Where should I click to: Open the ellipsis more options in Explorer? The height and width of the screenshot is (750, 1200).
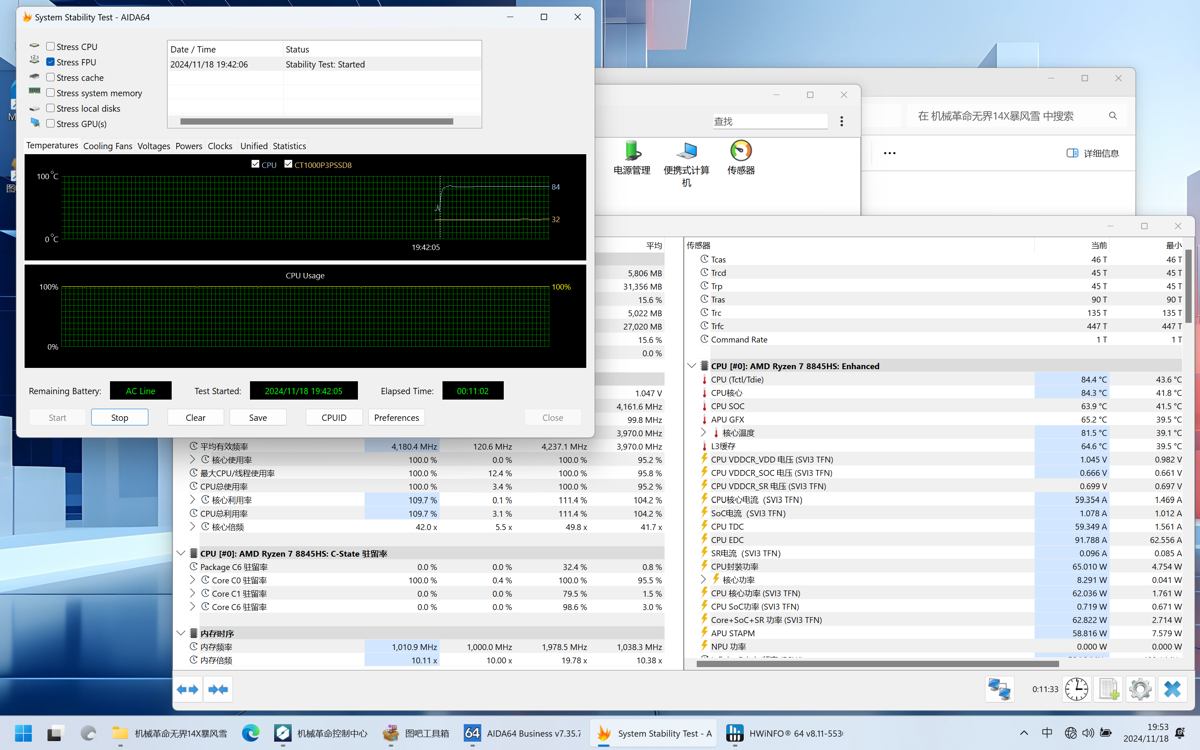click(x=890, y=153)
